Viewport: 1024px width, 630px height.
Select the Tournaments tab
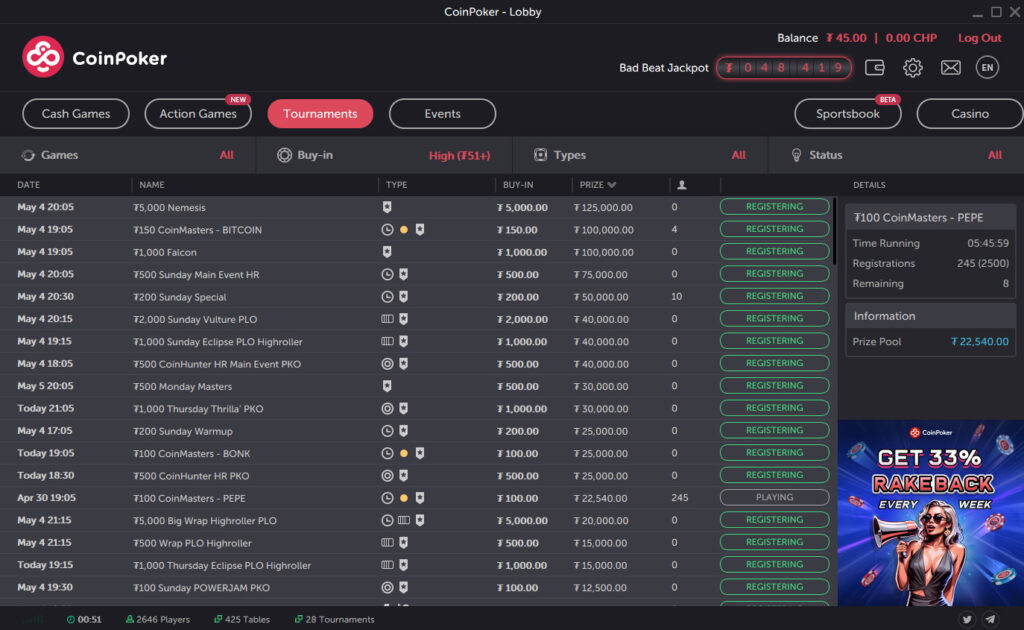pos(320,114)
